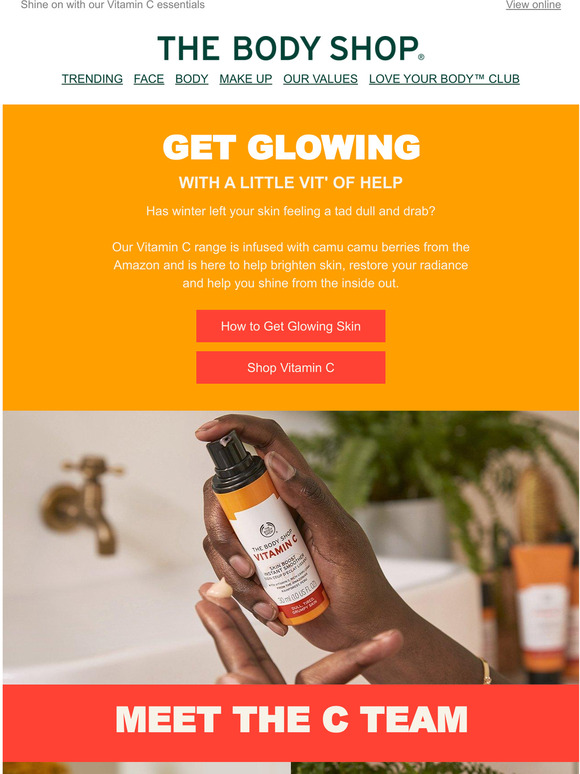Click the WITH A LITTLE VIT' OF HELP subheading

click(291, 183)
